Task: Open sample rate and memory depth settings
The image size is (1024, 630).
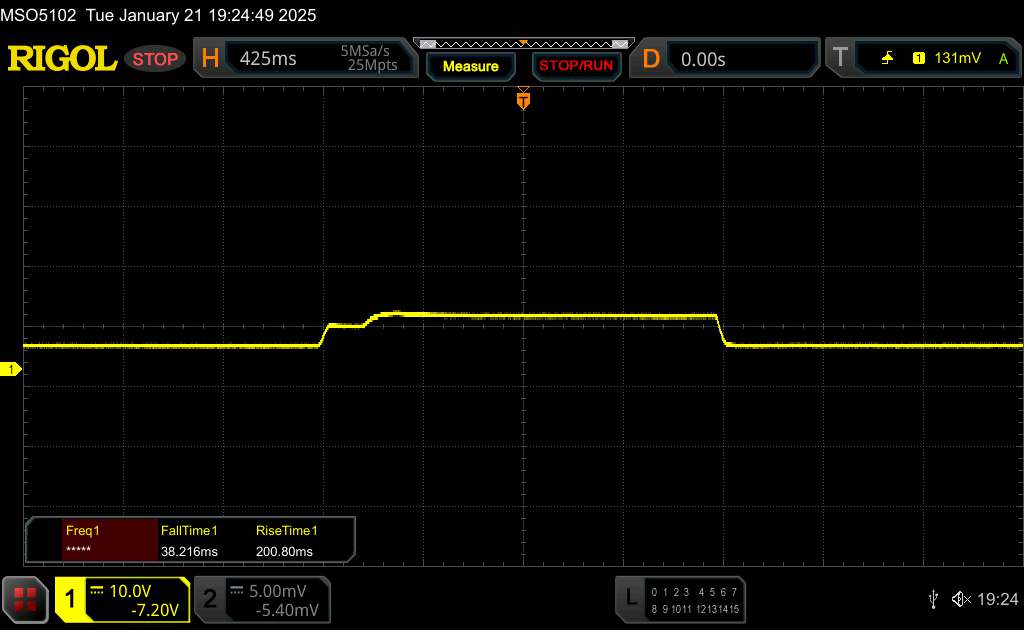Action: tap(369, 59)
